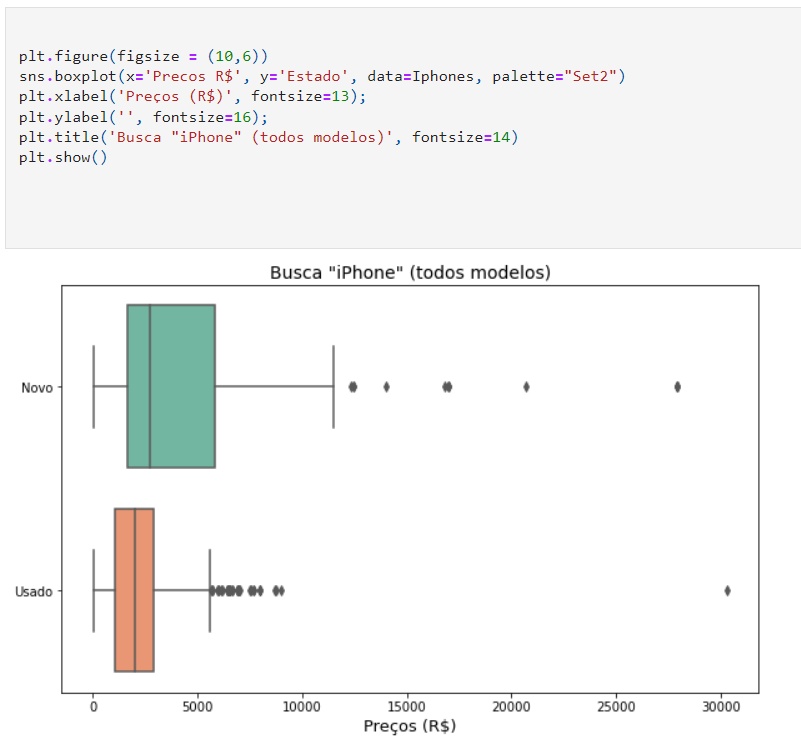Click the 'Usado' y-axis label
This screenshot has width=801, height=752.
34,592
